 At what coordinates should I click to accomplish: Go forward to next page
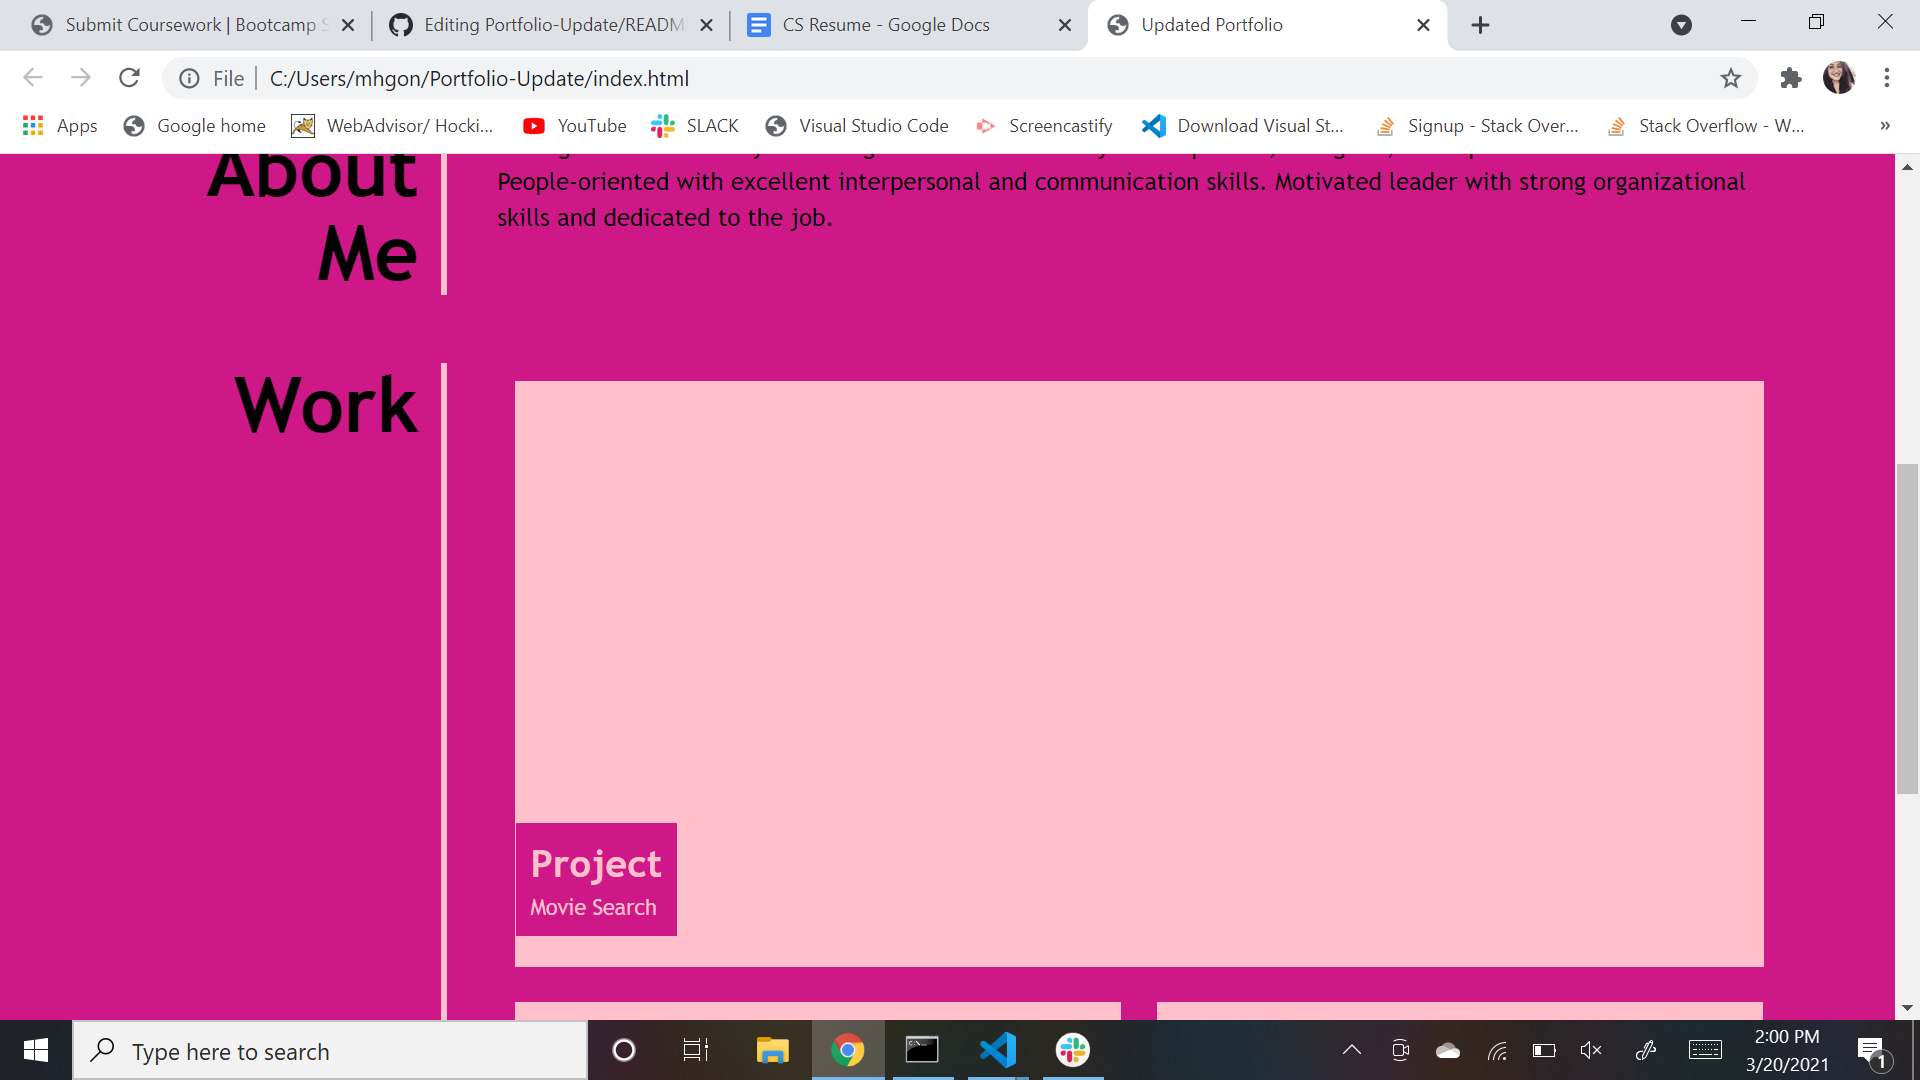(81, 78)
